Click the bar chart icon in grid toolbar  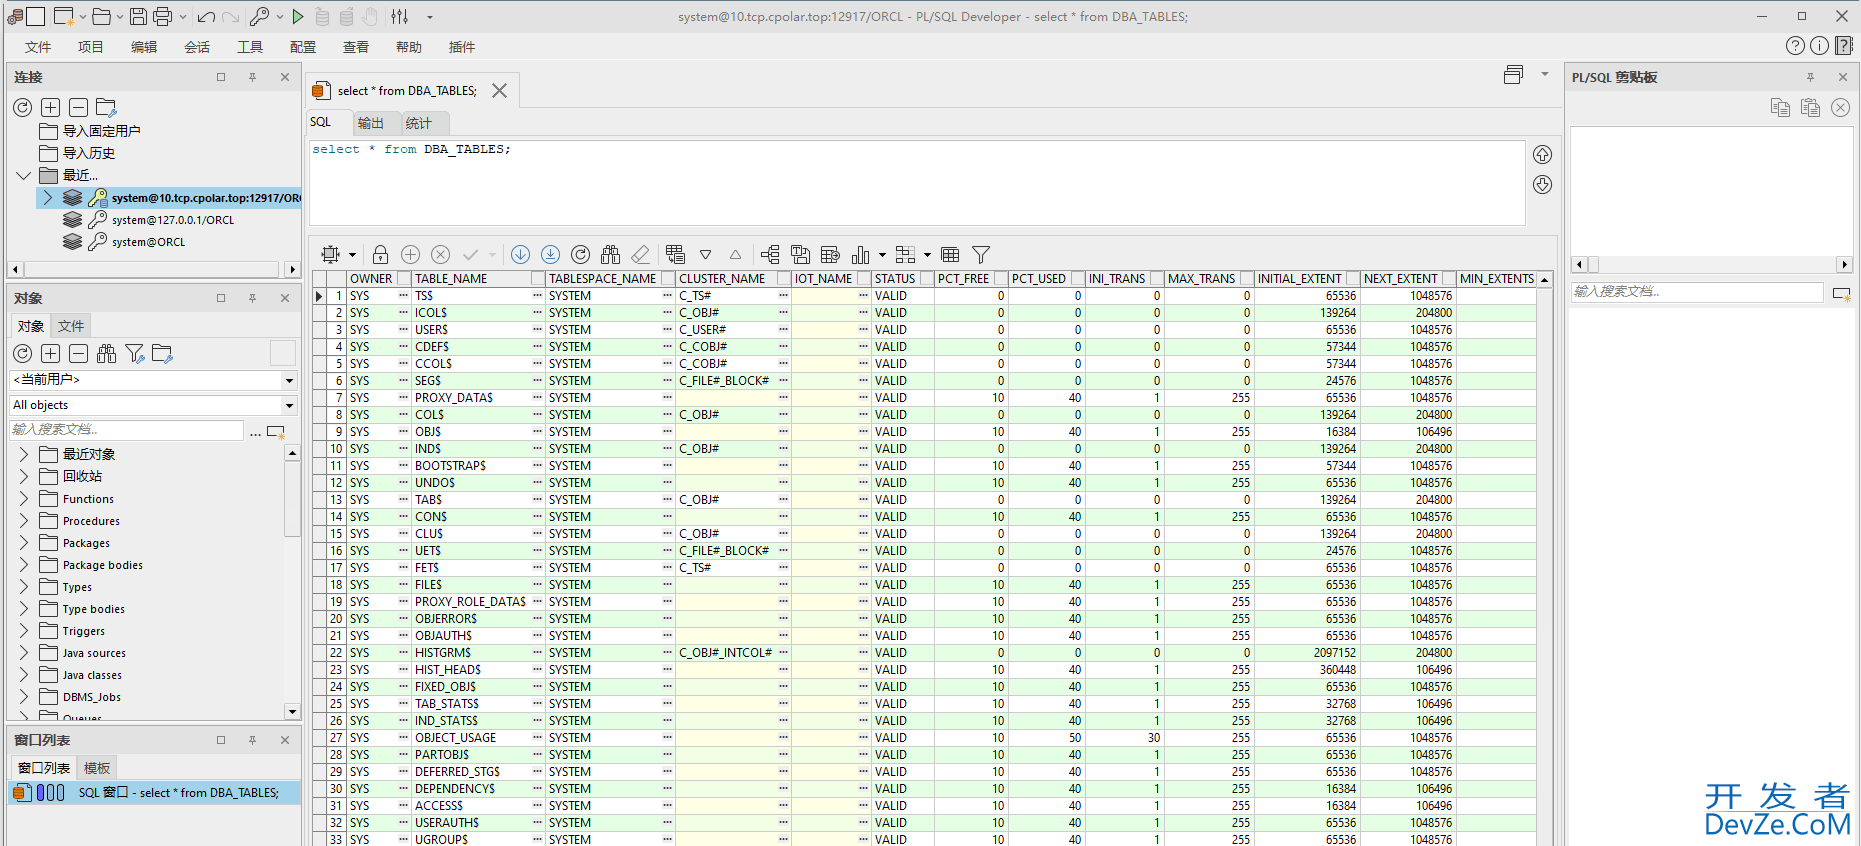coord(860,255)
